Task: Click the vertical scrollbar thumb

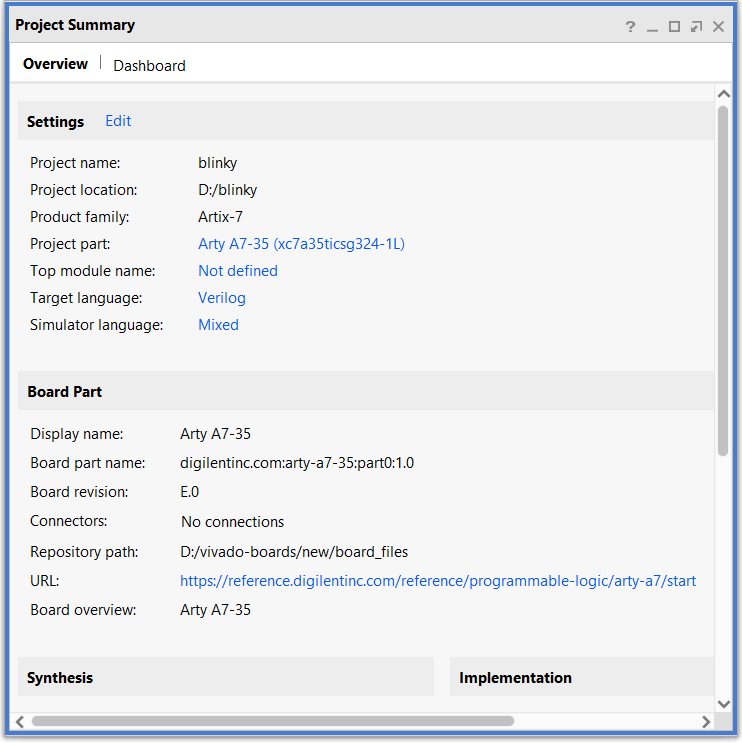Action: point(723,281)
